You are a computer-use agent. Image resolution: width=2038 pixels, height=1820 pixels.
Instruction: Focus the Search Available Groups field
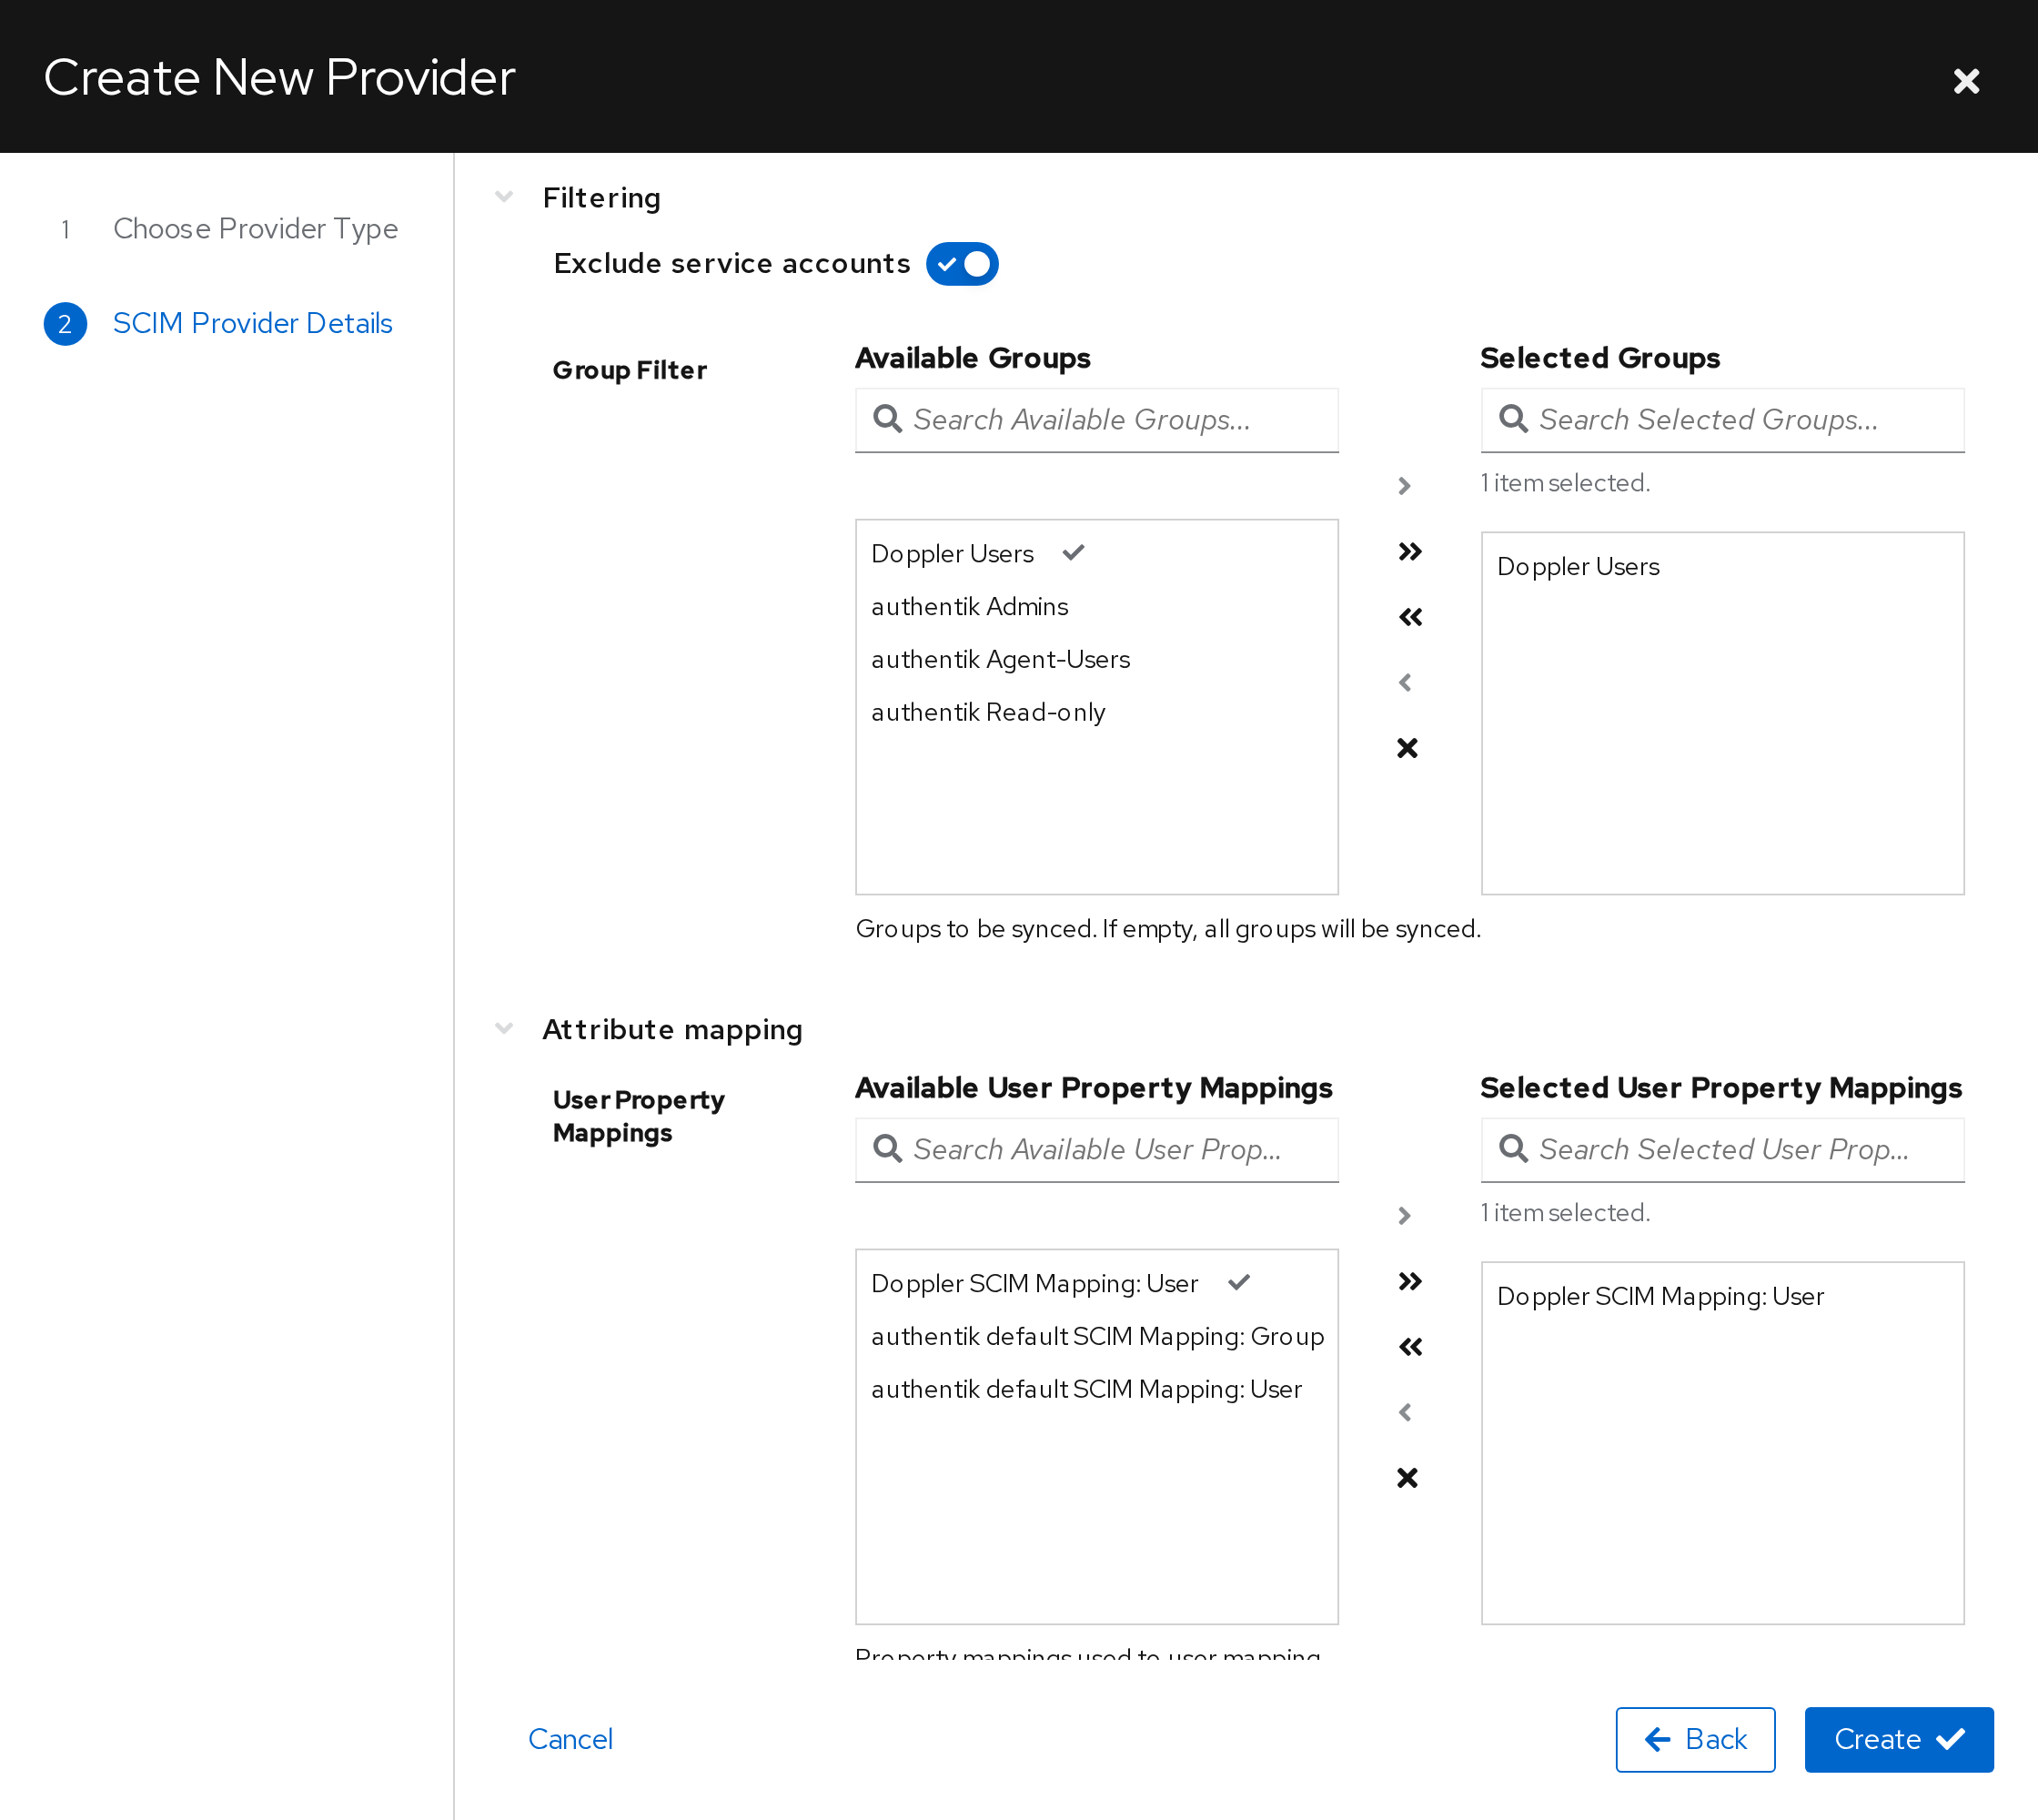click(1096, 420)
